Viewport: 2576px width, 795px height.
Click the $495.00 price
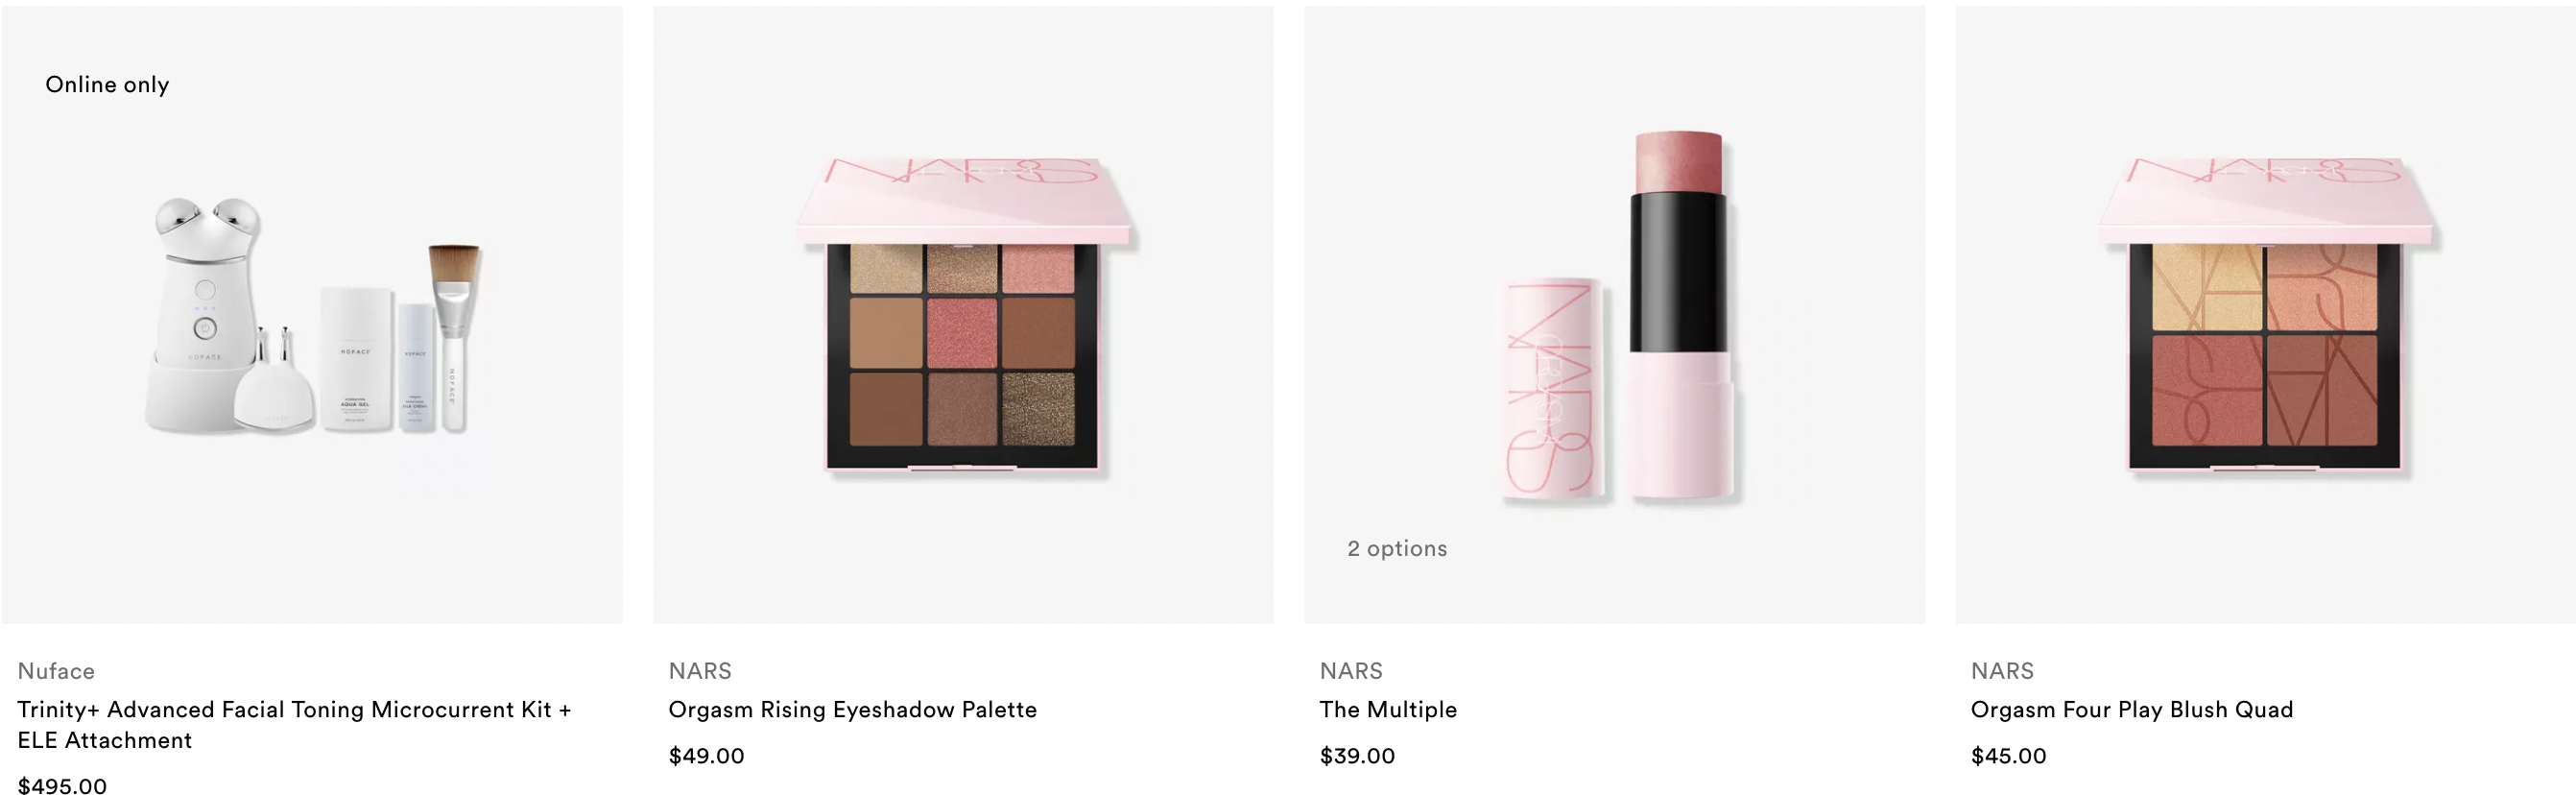click(x=62, y=785)
